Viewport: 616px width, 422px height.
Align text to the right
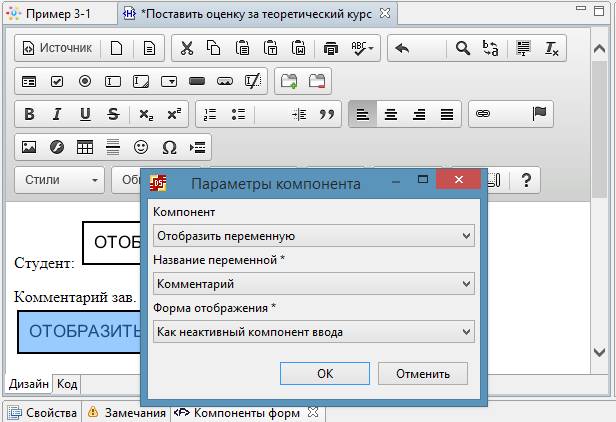tap(419, 114)
